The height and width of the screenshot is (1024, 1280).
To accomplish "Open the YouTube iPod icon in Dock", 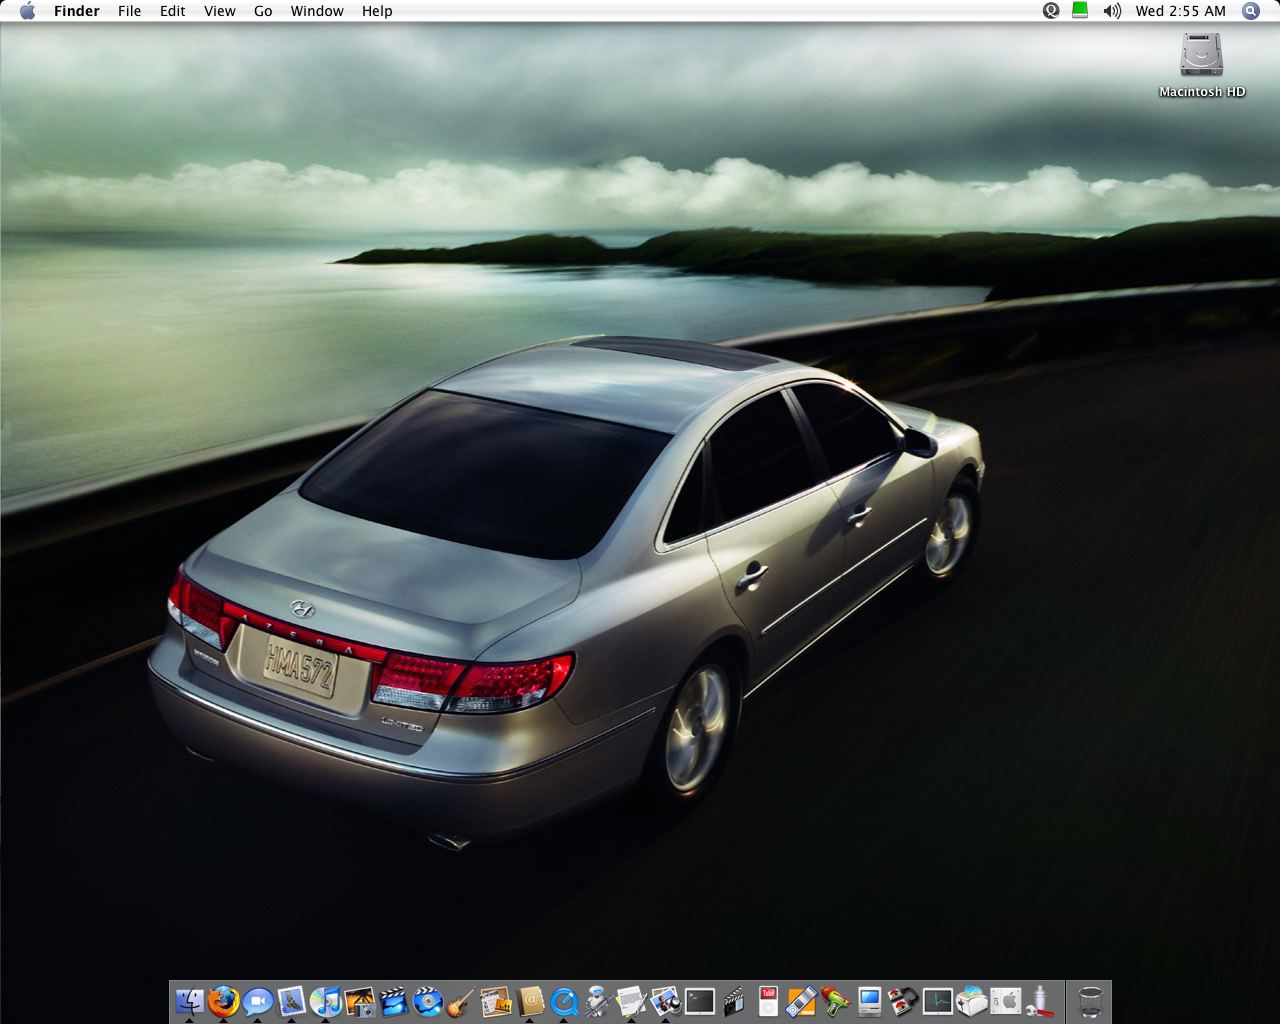I will (x=768, y=1000).
